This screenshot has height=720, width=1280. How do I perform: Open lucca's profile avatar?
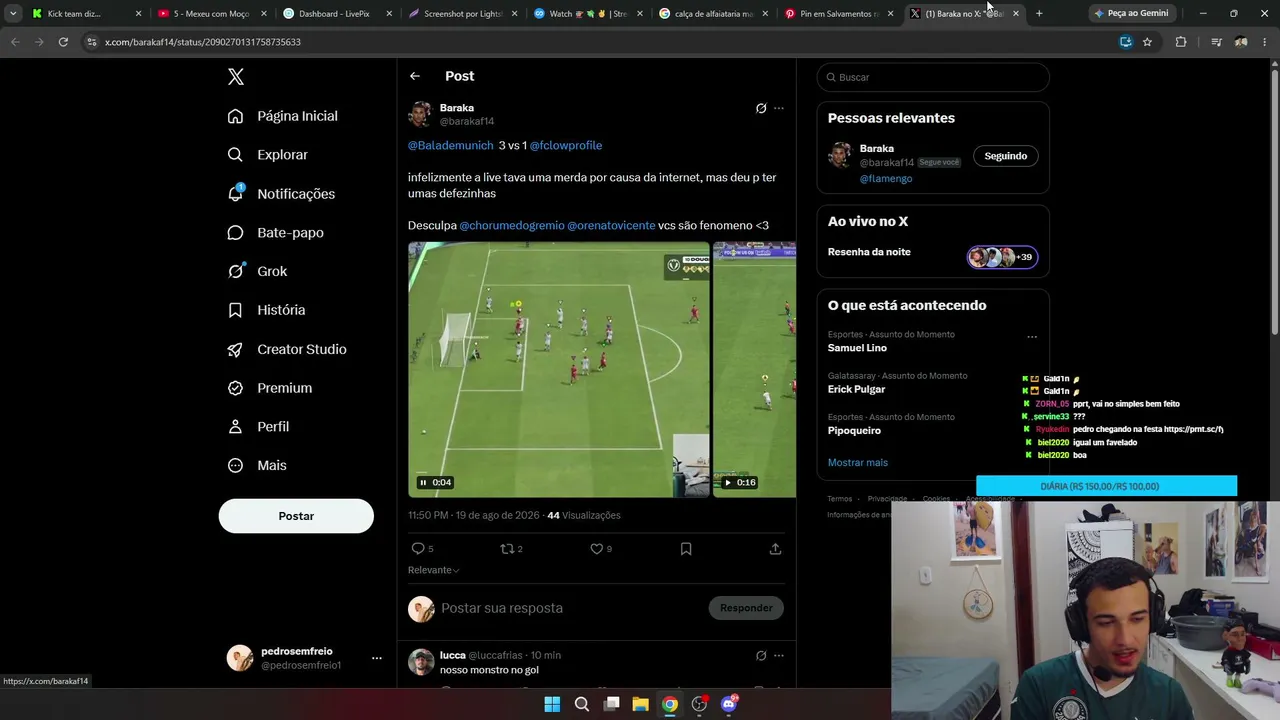coord(421,662)
